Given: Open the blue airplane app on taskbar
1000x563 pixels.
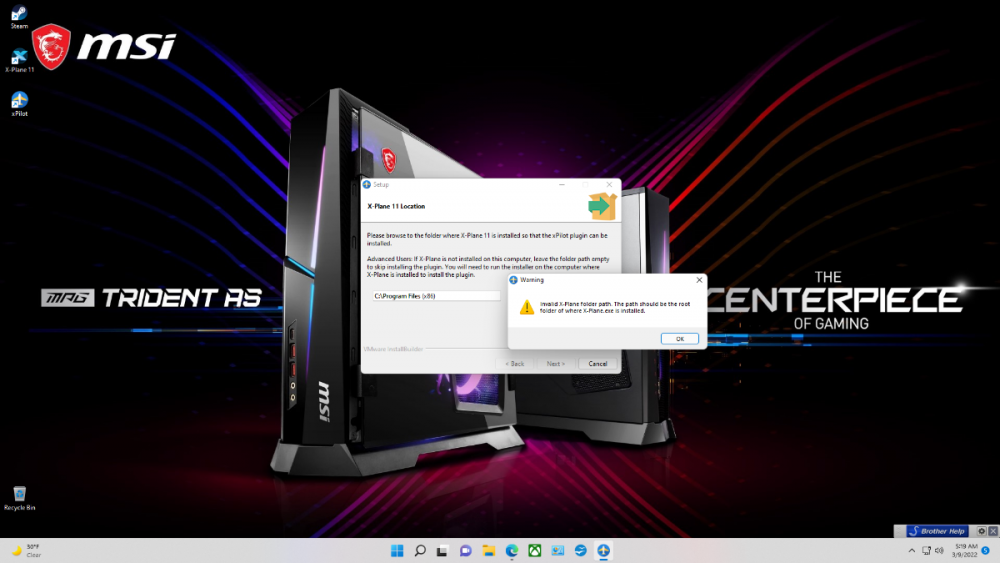Looking at the screenshot, I should coord(580,550).
